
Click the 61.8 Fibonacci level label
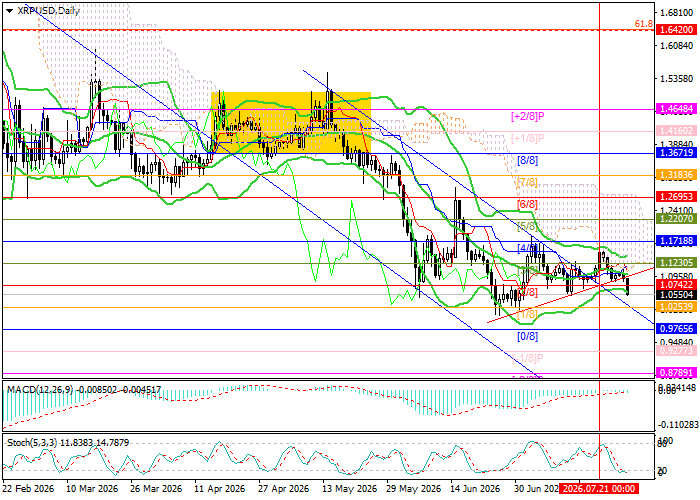point(643,24)
